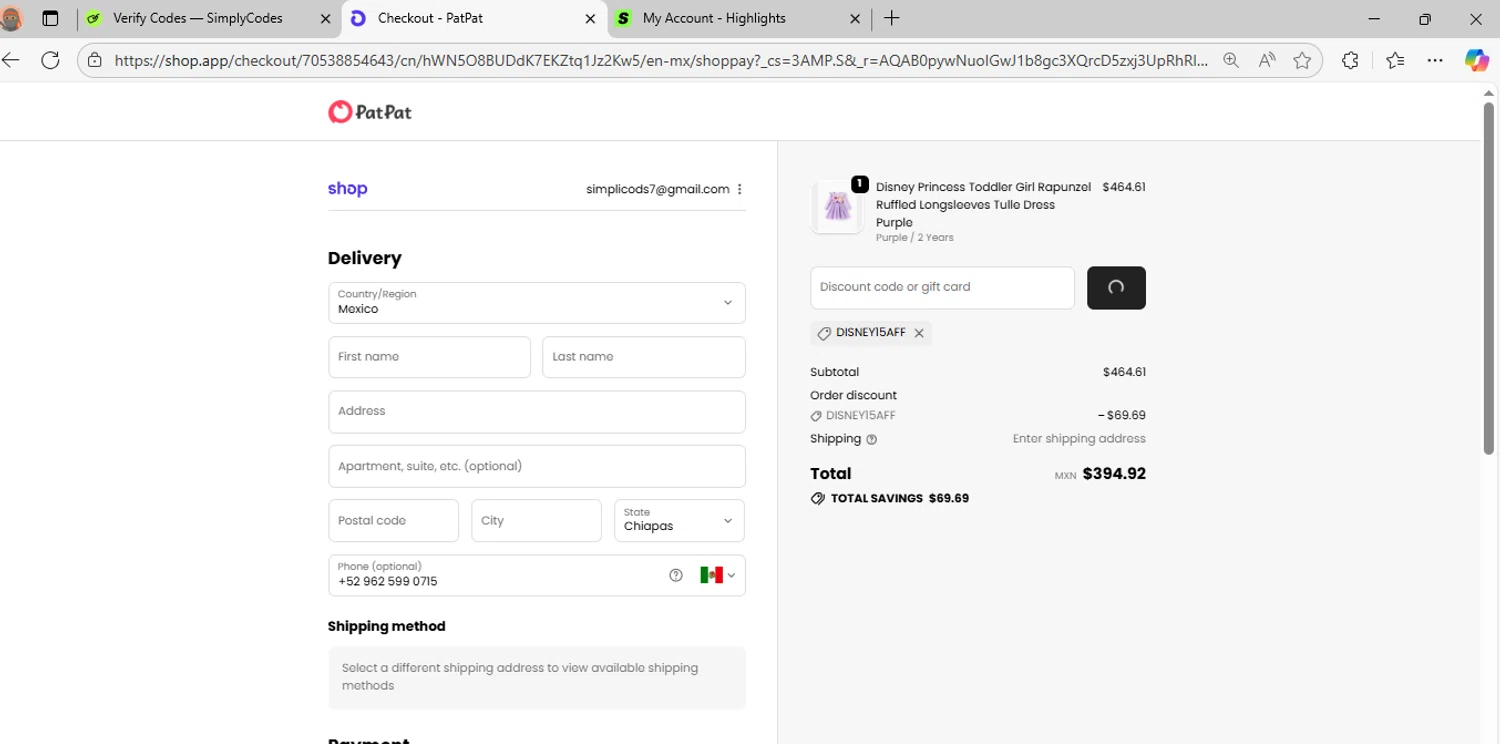Expand the State dropdown showing Chiapas
The height and width of the screenshot is (744, 1500).
[x=680, y=520]
